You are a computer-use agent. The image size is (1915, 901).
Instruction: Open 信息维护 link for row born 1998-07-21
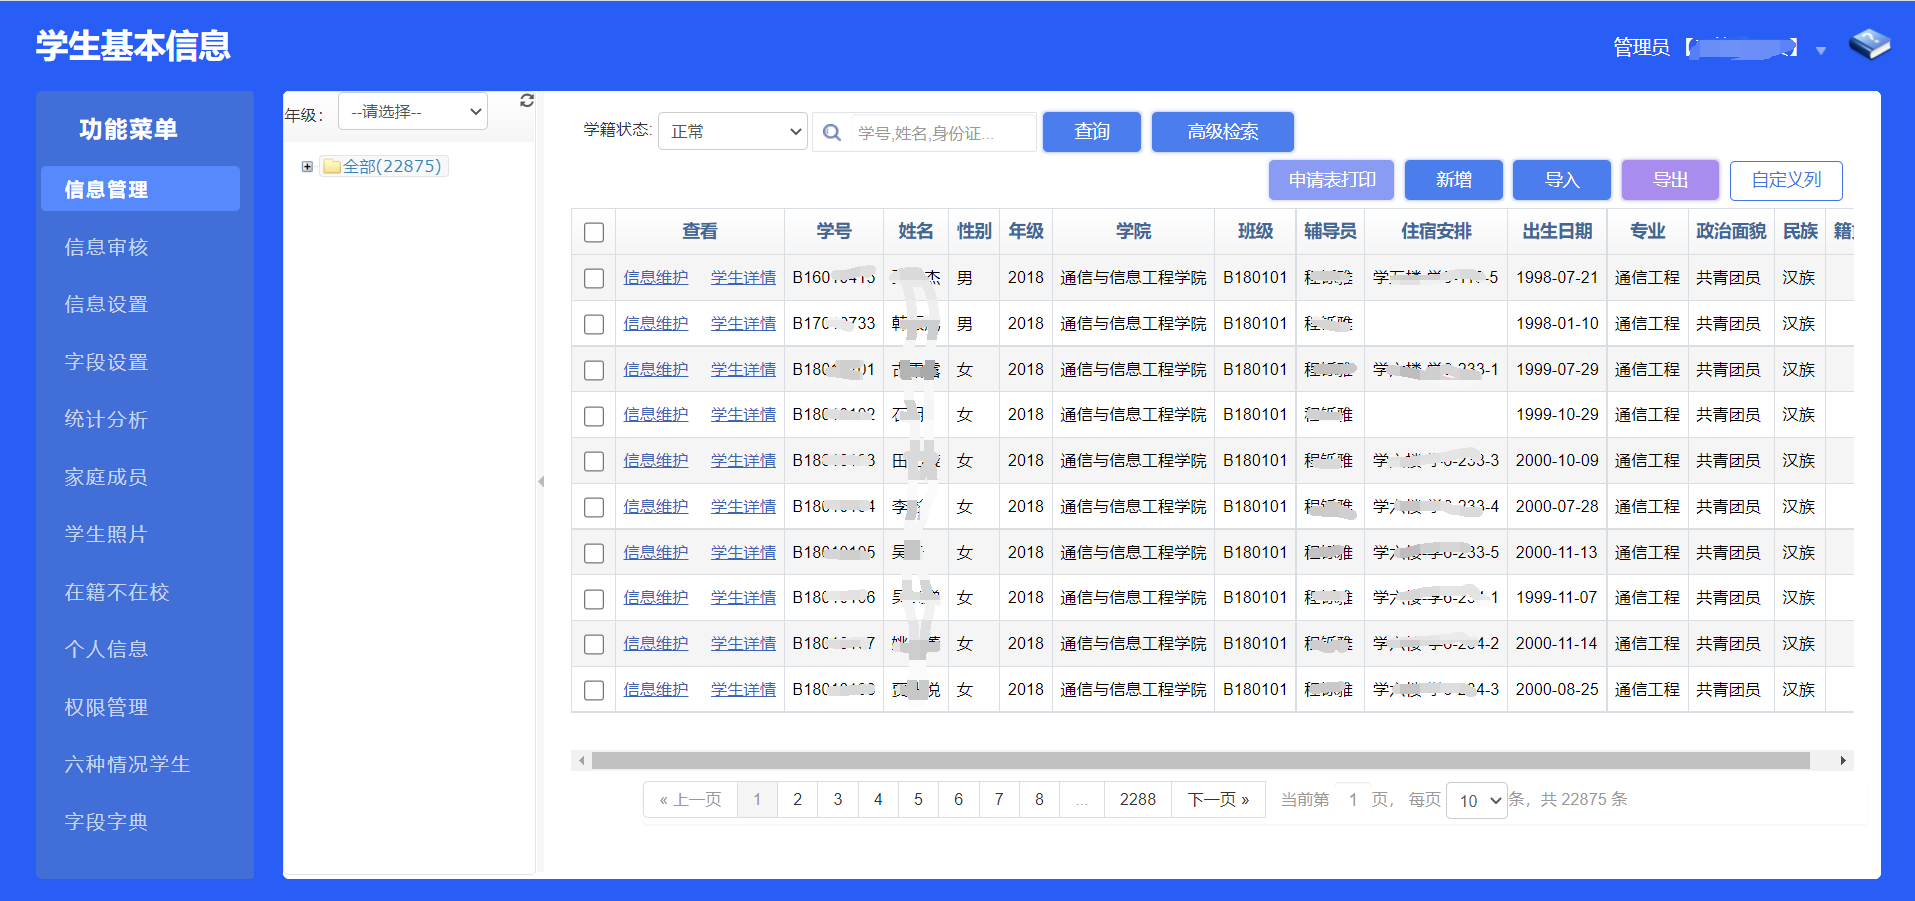[656, 278]
